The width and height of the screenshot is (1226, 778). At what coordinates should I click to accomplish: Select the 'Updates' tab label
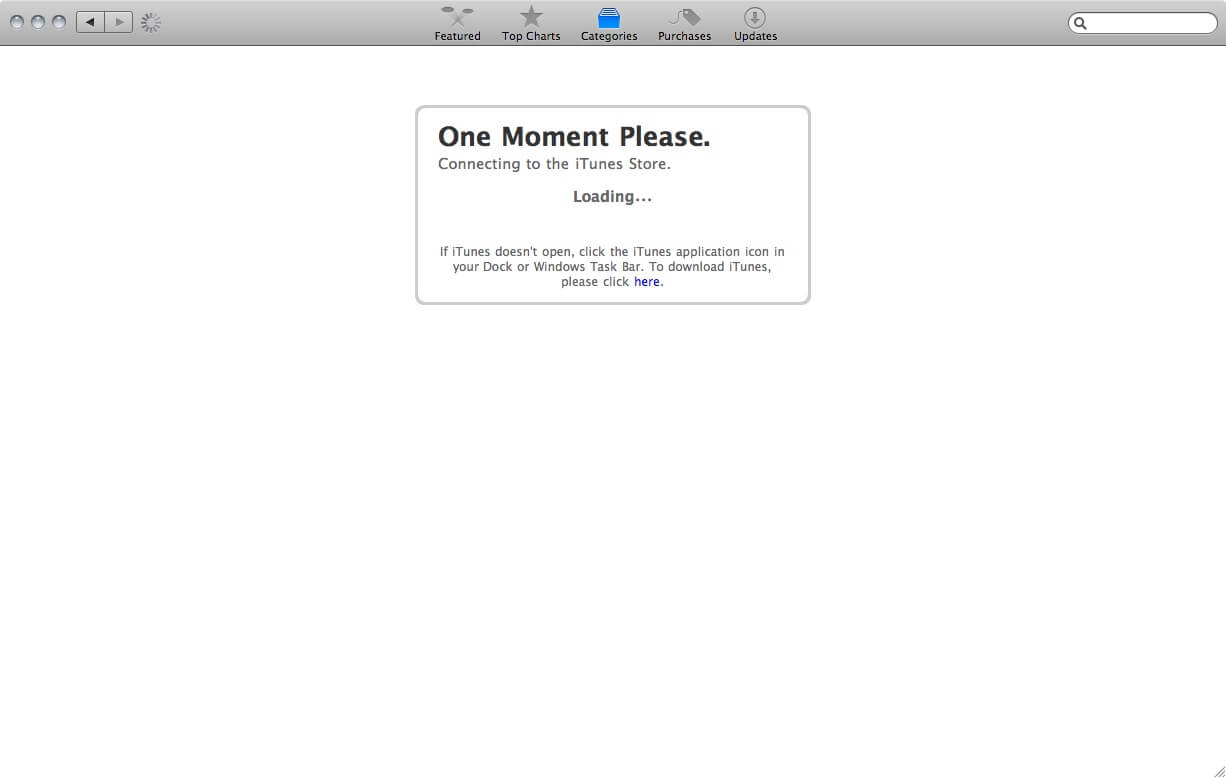pos(755,36)
